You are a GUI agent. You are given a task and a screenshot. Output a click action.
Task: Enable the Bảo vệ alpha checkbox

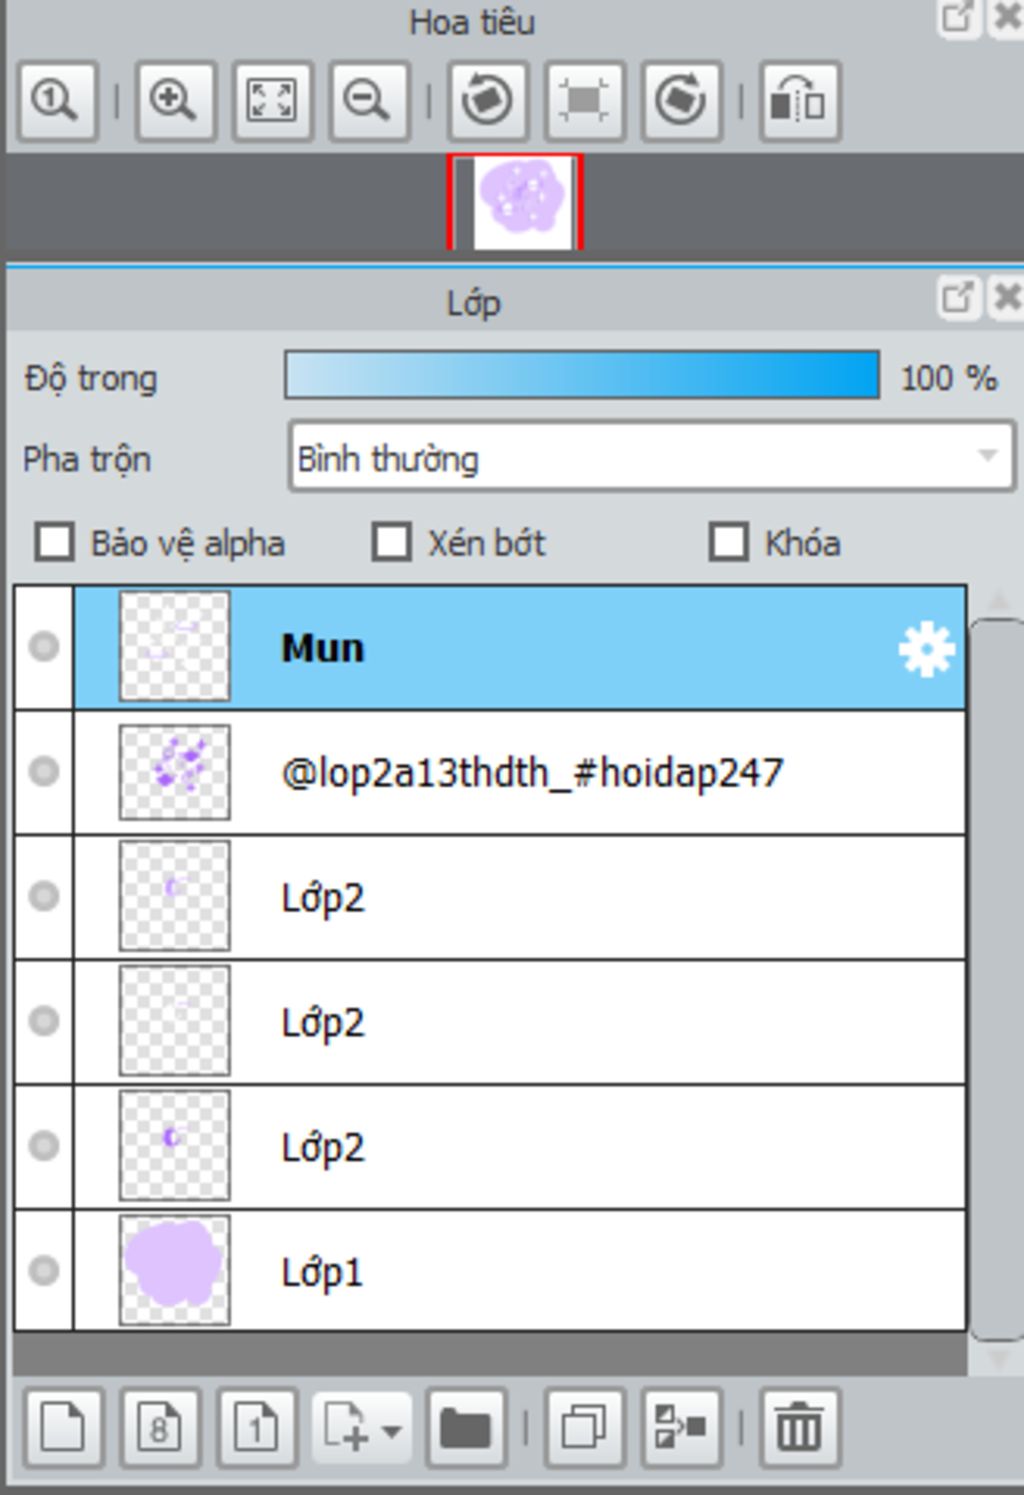[x=54, y=543]
